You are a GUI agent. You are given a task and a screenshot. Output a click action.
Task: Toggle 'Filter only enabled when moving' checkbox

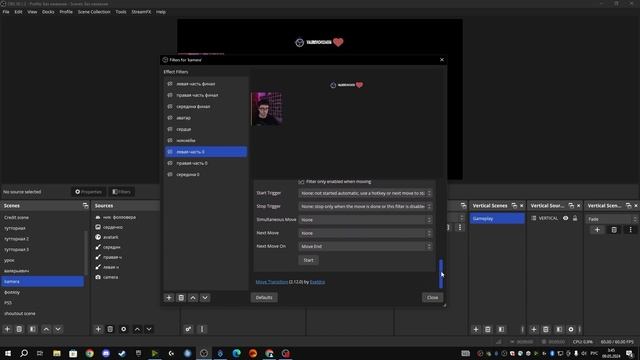301,182
